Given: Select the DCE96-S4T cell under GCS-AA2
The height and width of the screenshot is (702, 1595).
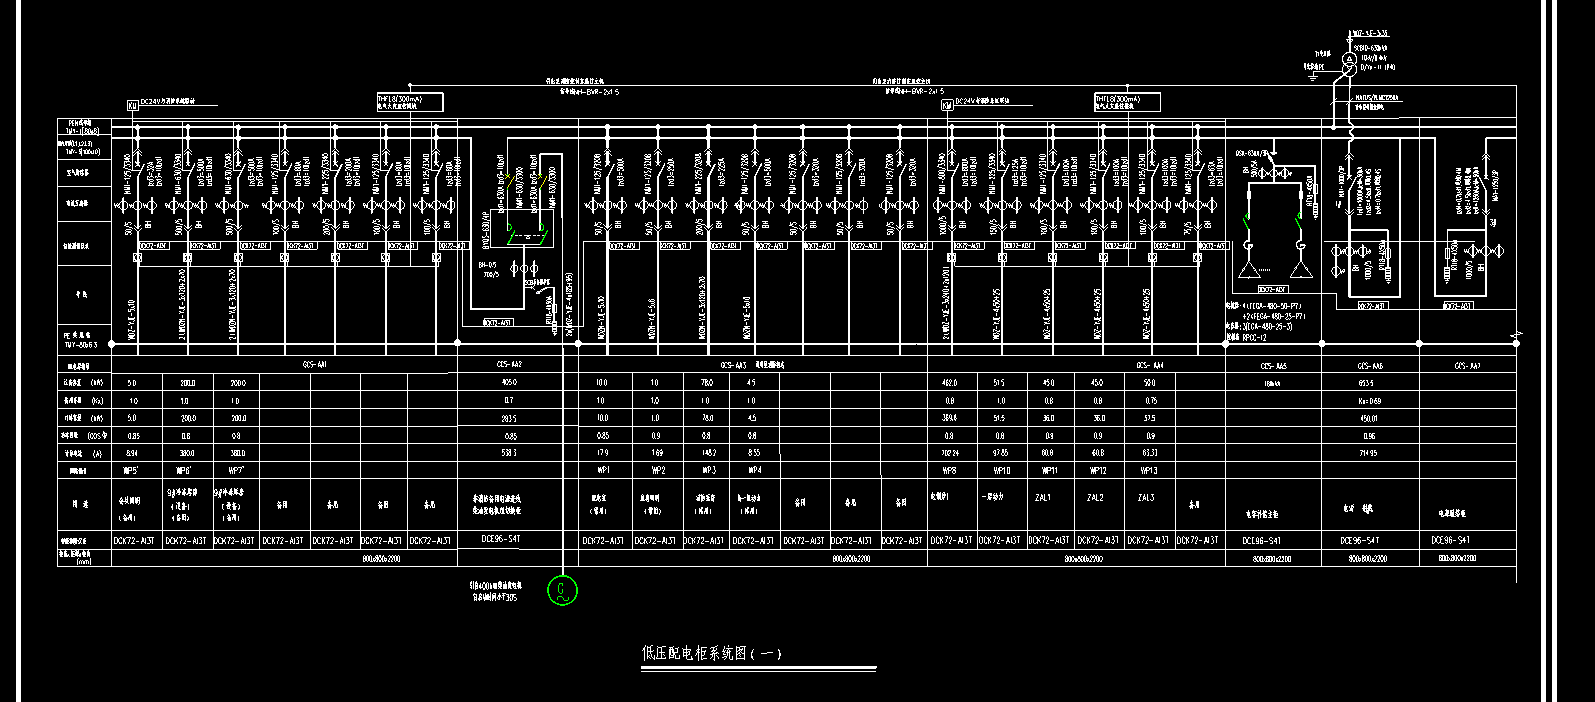Looking at the screenshot, I should 500,539.
